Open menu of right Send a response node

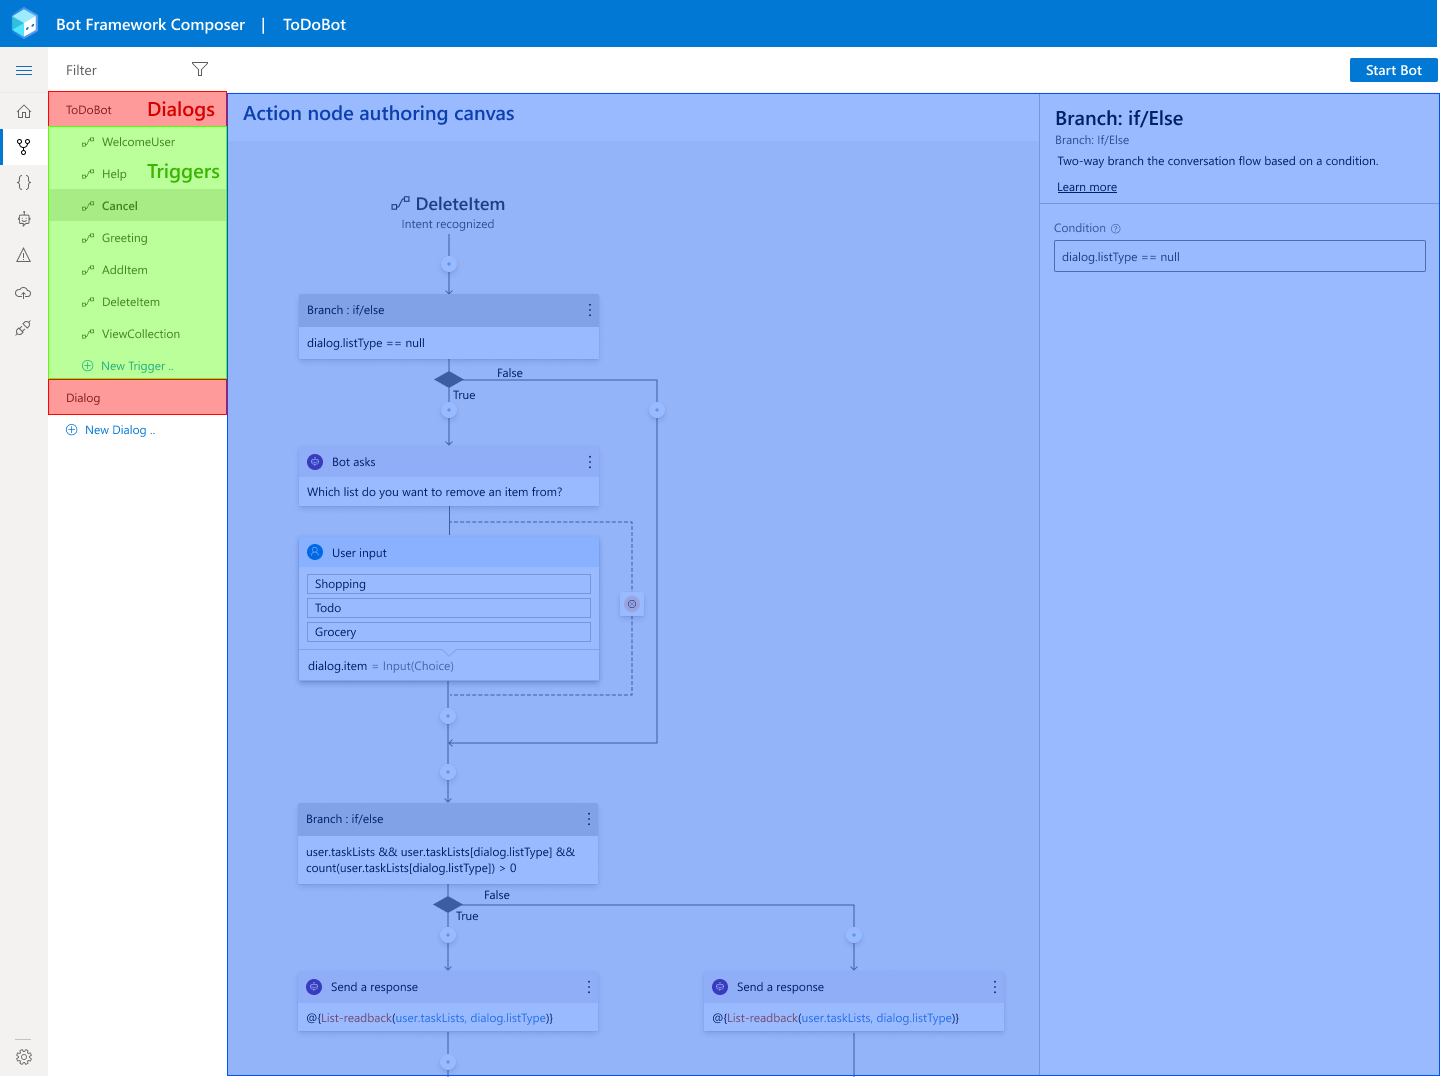(x=995, y=987)
